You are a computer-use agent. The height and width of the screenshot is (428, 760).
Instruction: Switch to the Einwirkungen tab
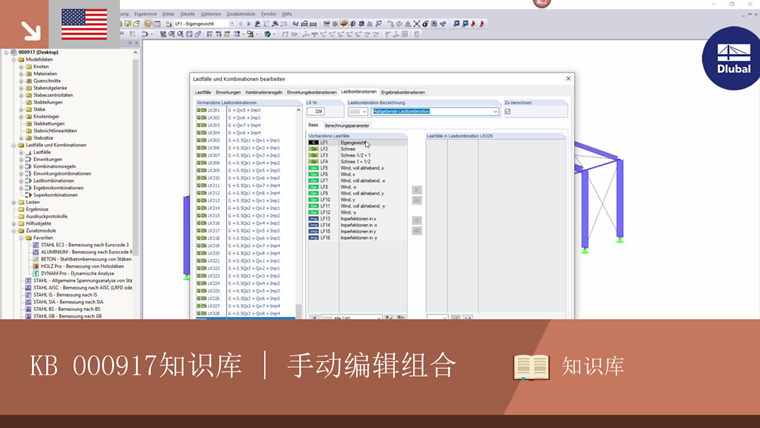(228, 92)
